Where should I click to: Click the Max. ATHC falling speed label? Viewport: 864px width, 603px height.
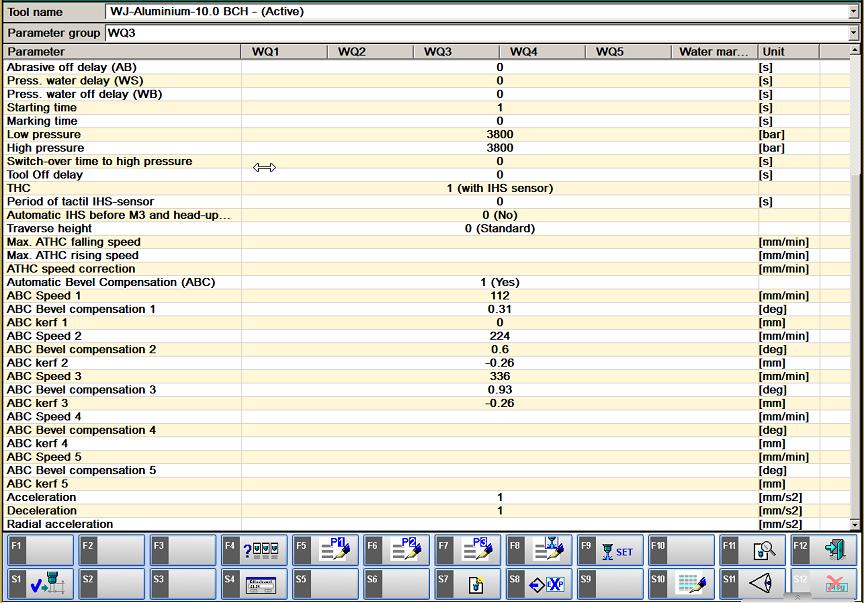pos(74,242)
